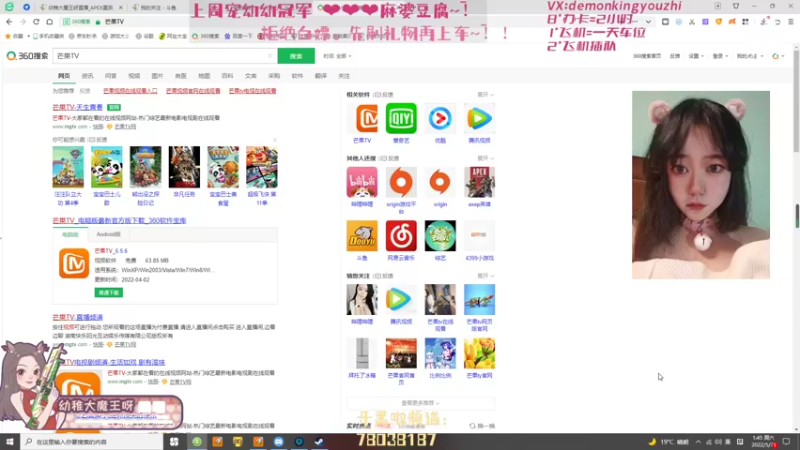Image resolution: width=800 pixels, height=450 pixels.
Task: Open the 登录 dropdown in page header
Action: point(720,56)
